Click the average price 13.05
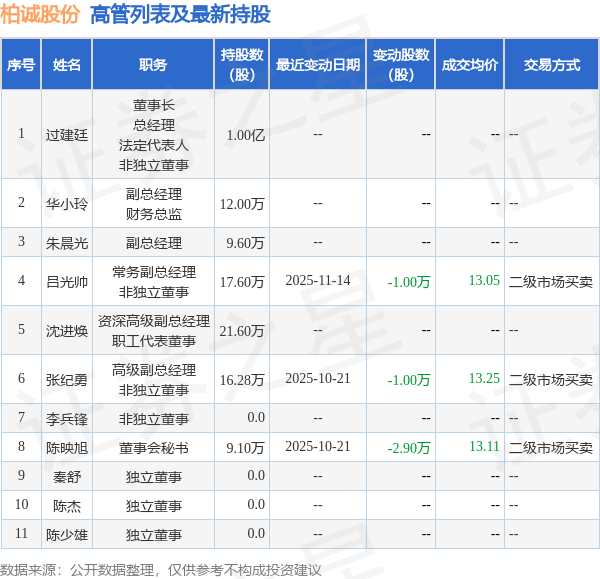This screenshot has width=600, height=579. tap(484, 280)
